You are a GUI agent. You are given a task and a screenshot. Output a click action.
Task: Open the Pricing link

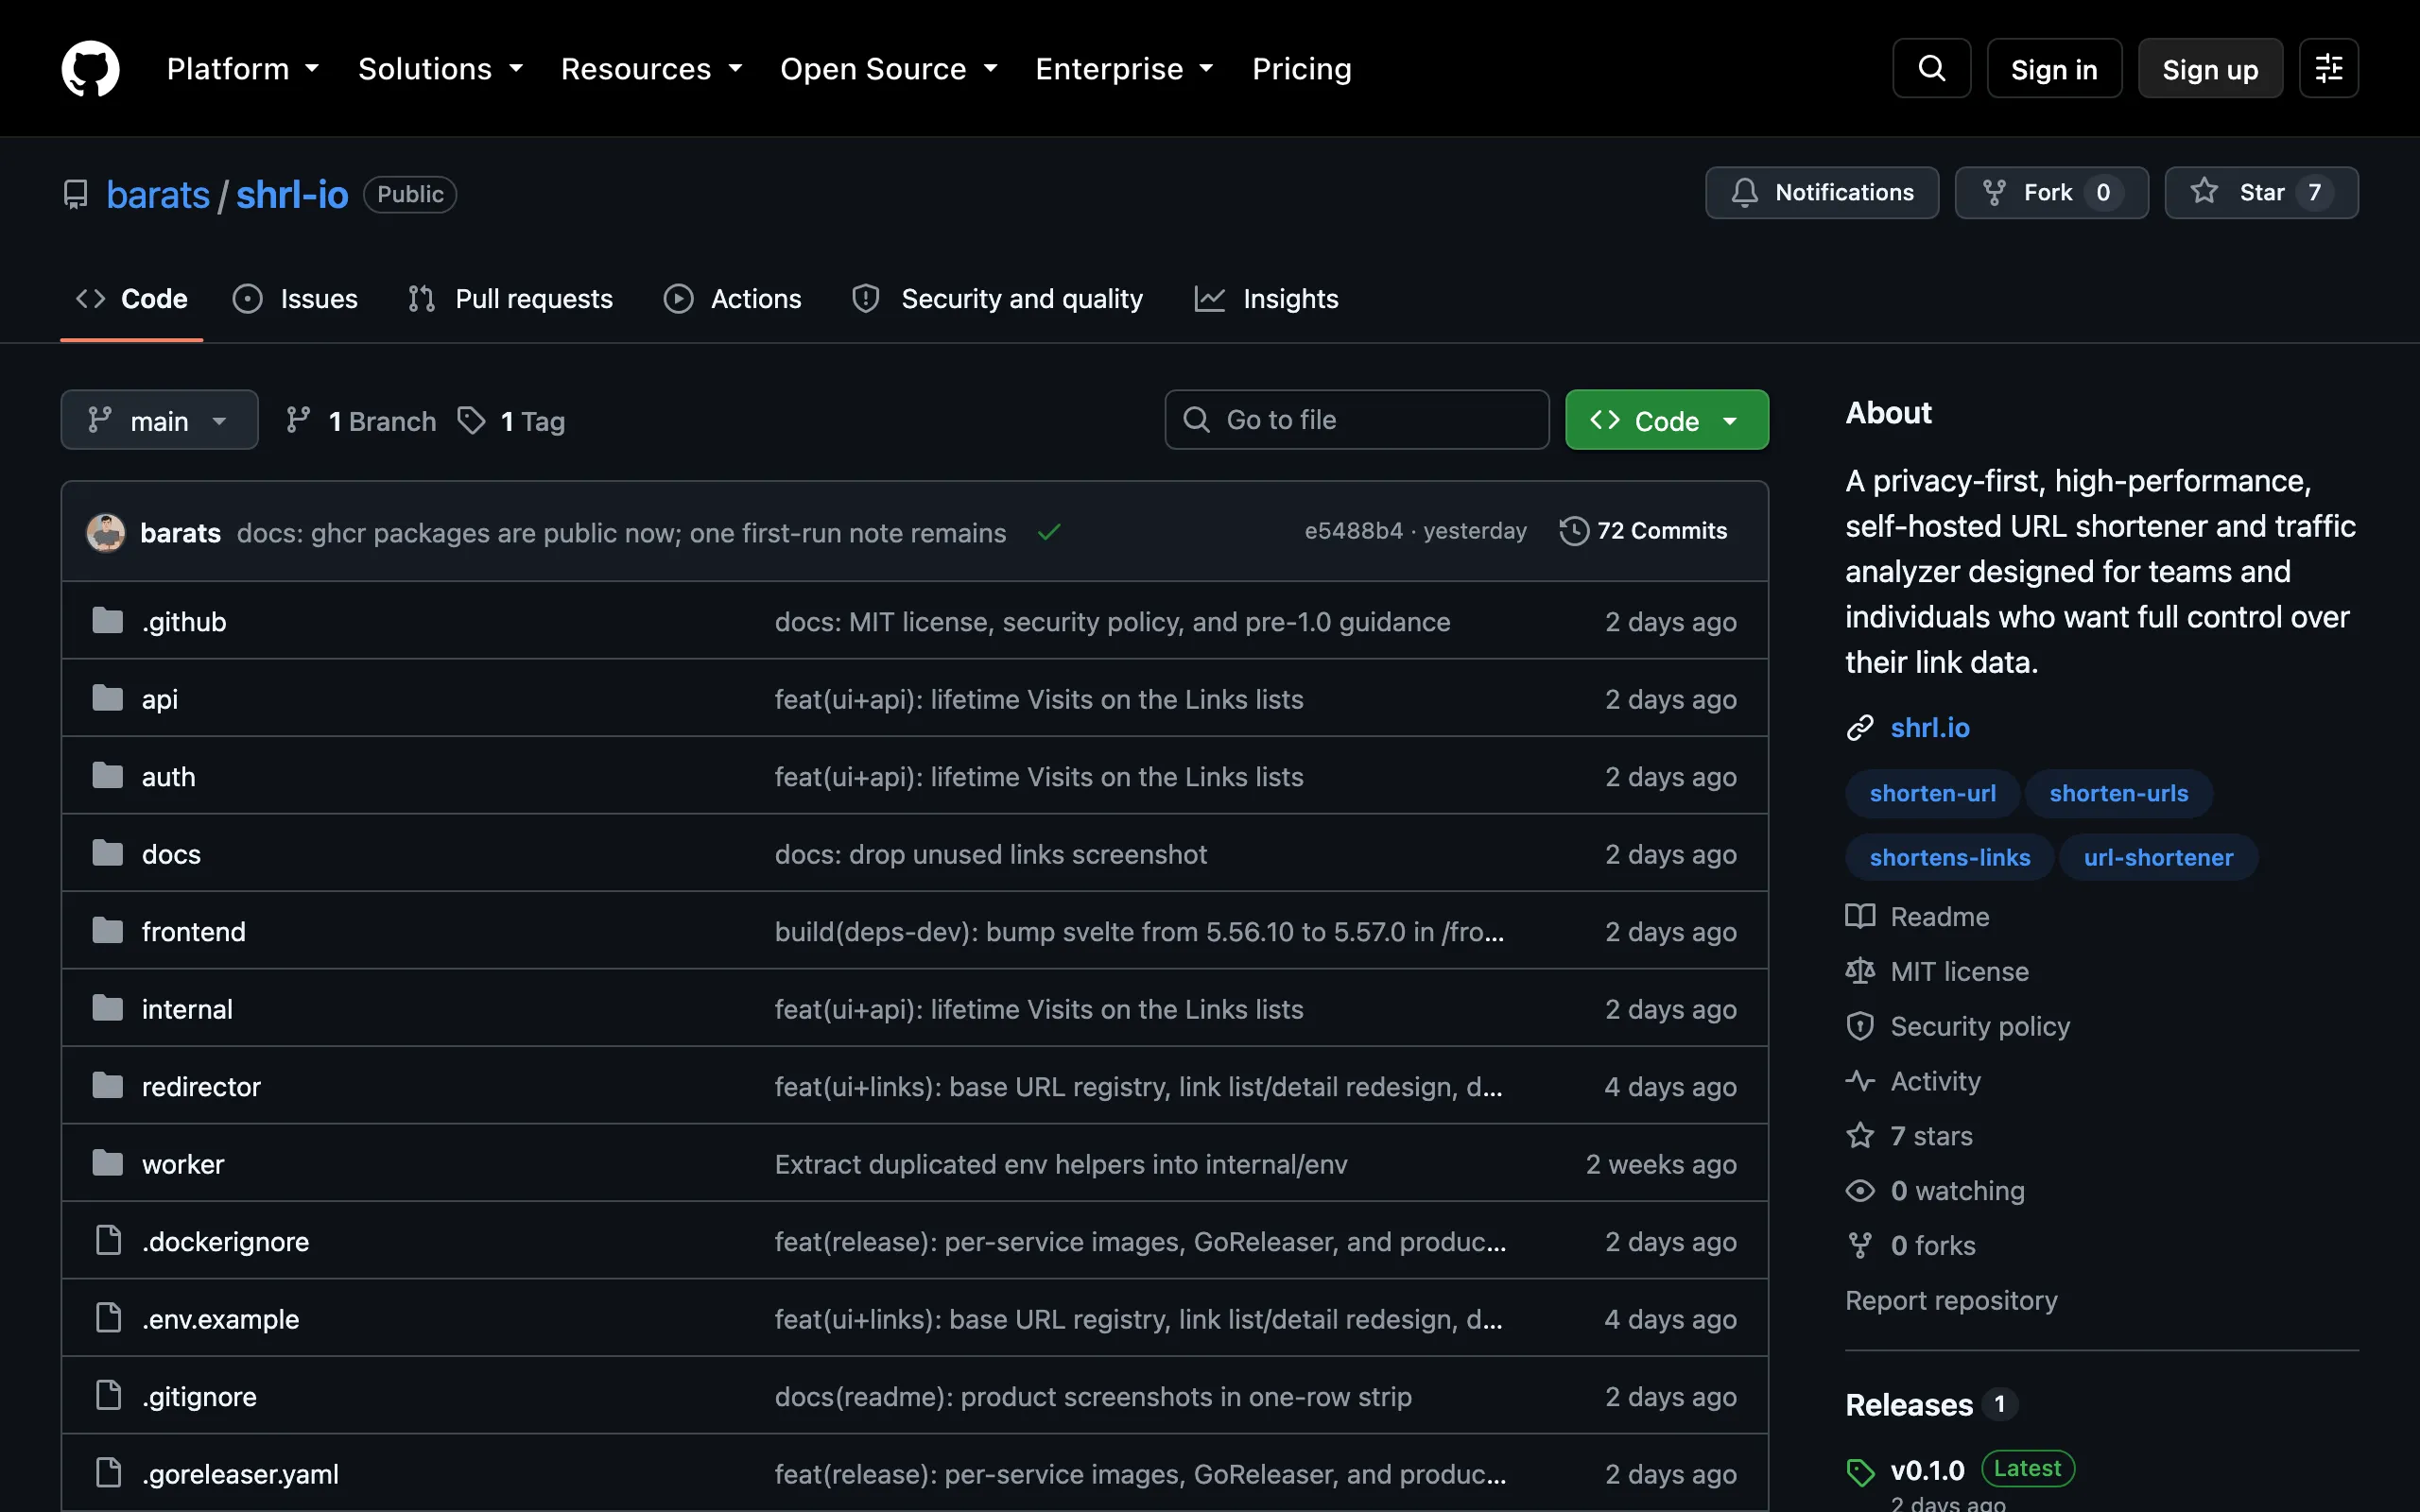click(1302, 68)
